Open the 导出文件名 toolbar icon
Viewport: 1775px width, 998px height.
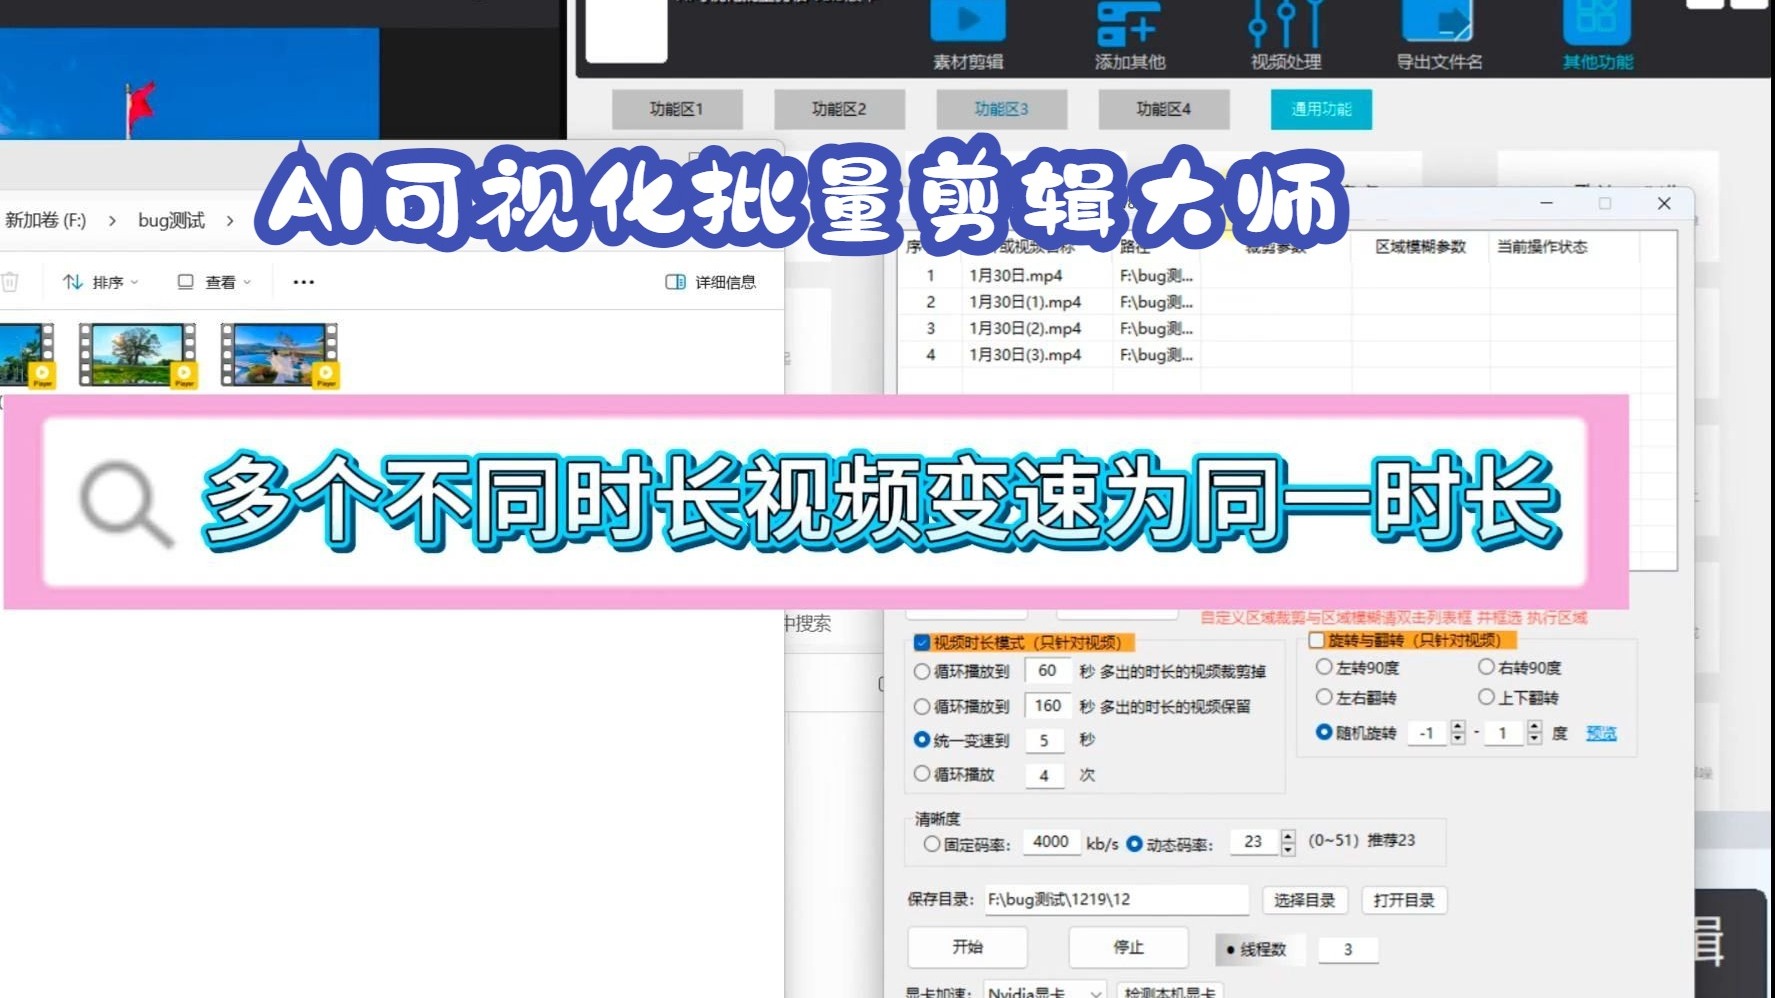point(1439,36)
